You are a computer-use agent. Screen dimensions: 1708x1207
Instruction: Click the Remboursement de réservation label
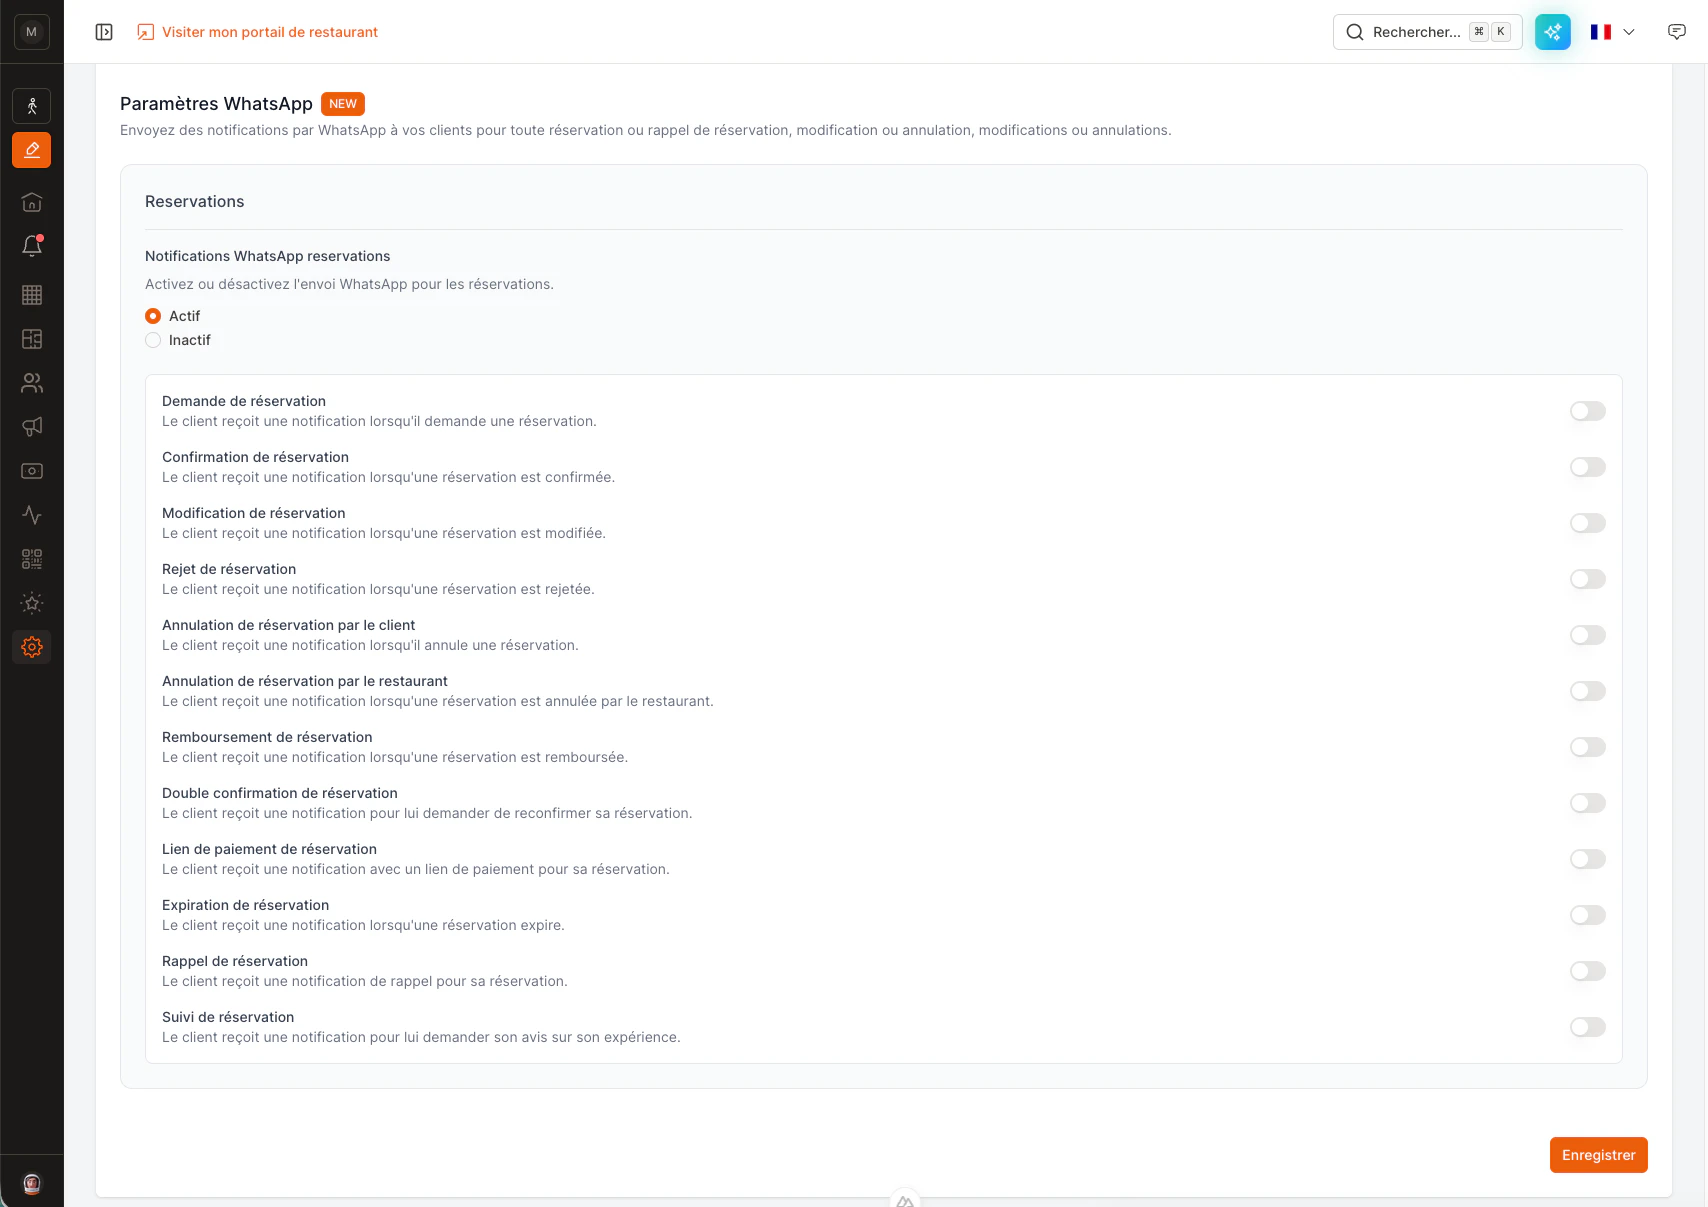[x=267, y=737]
